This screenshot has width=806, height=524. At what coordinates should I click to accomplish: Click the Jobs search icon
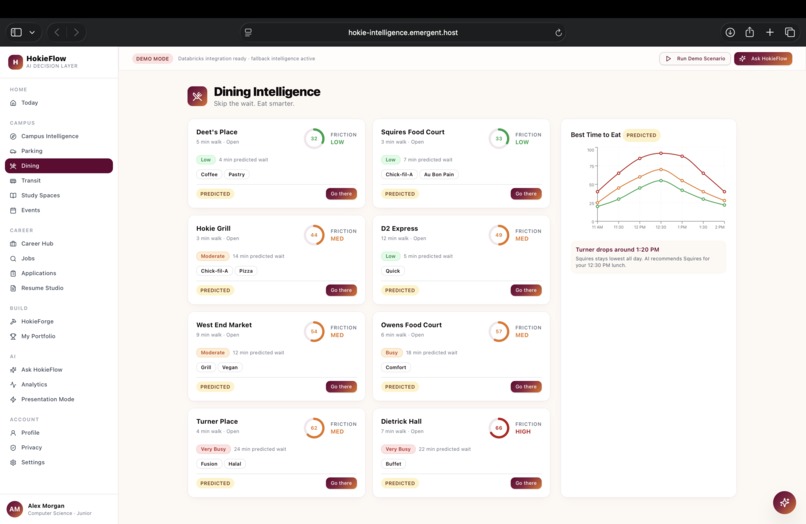click(13, 259)
